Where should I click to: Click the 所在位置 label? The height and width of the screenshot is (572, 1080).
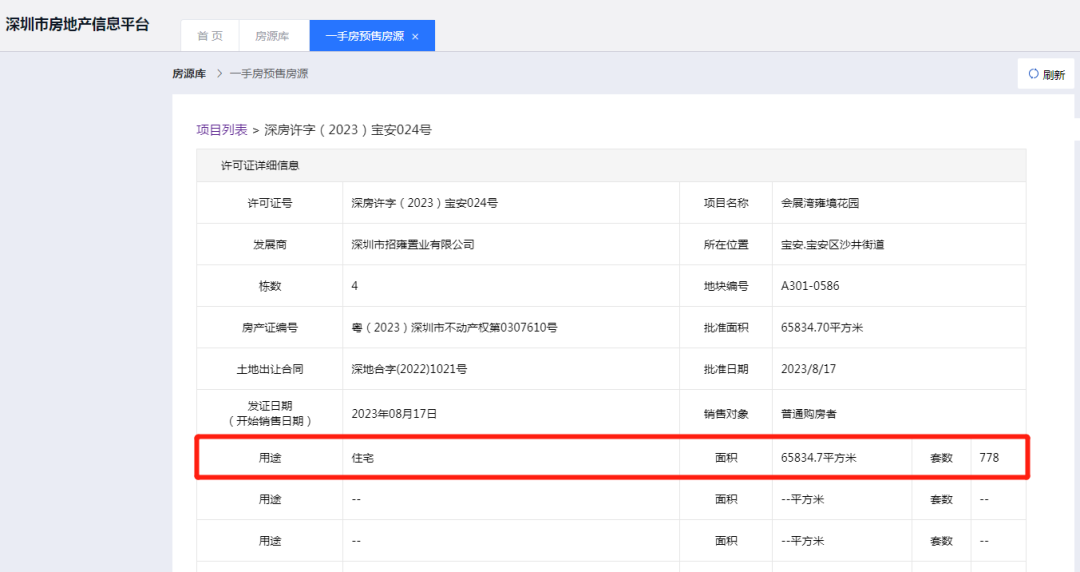(x=726, y=245)
